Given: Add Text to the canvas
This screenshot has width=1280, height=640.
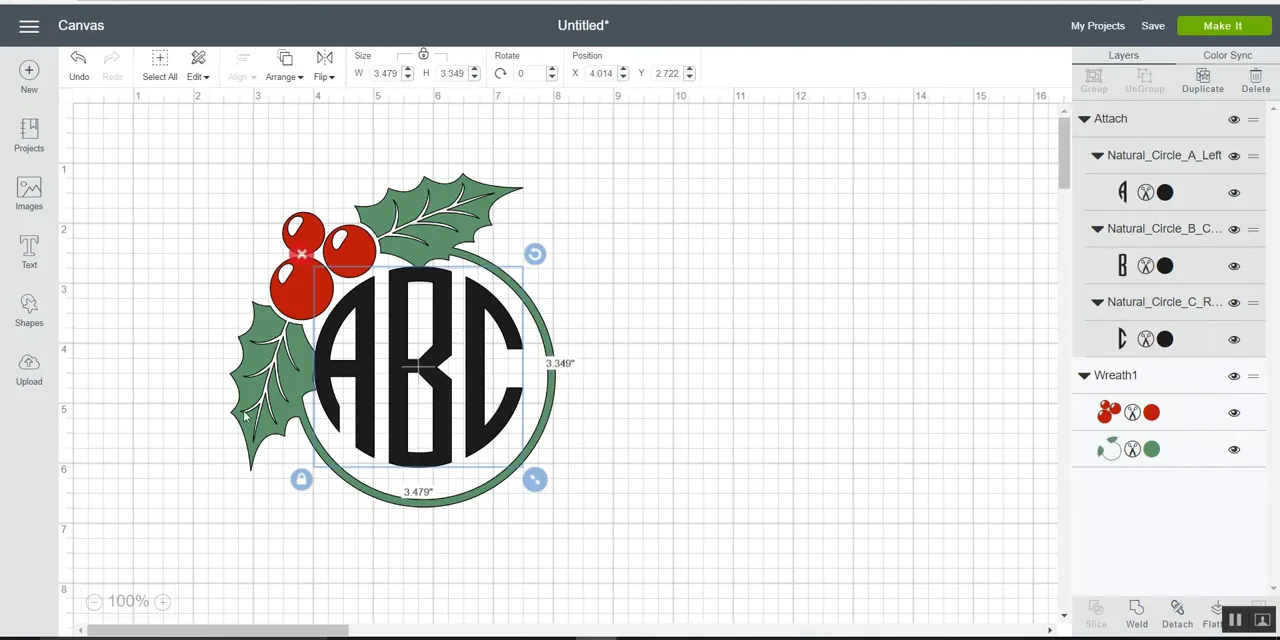Looking at the screenshot, I should coord(29,252).
